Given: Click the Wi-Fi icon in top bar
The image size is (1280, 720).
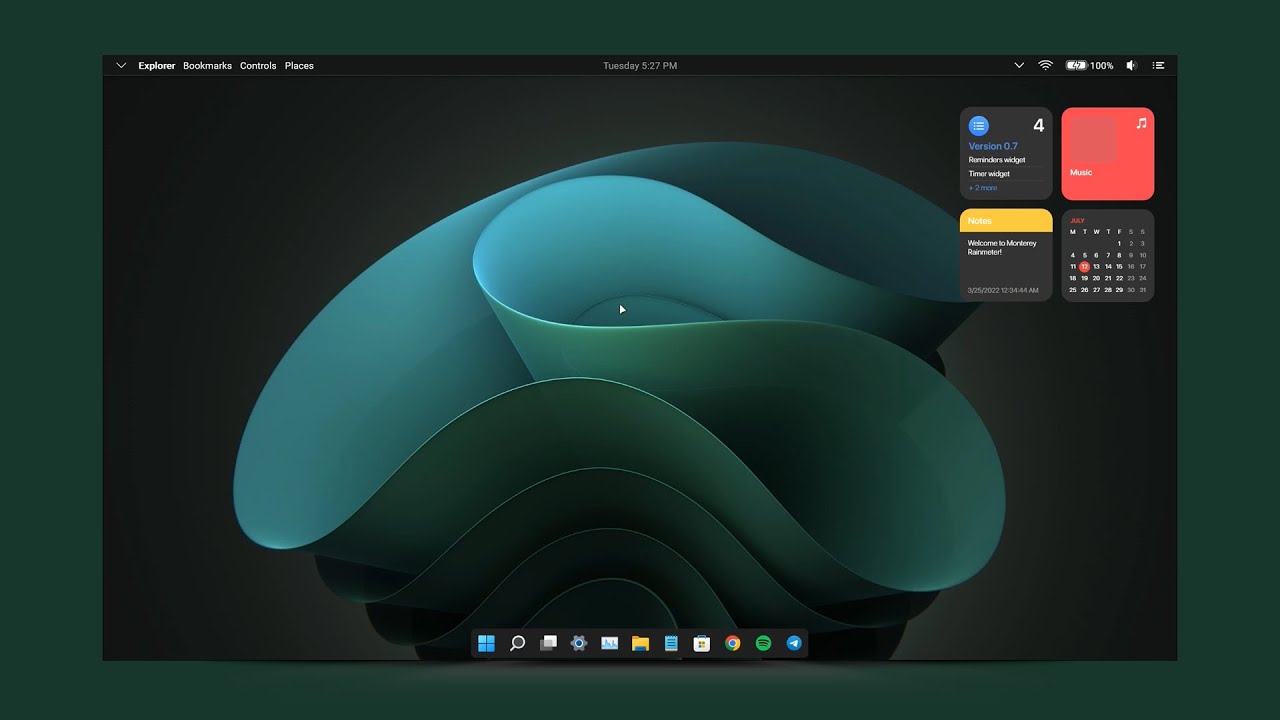Looking at the screenshot, I should click(x=1045, y=65).
